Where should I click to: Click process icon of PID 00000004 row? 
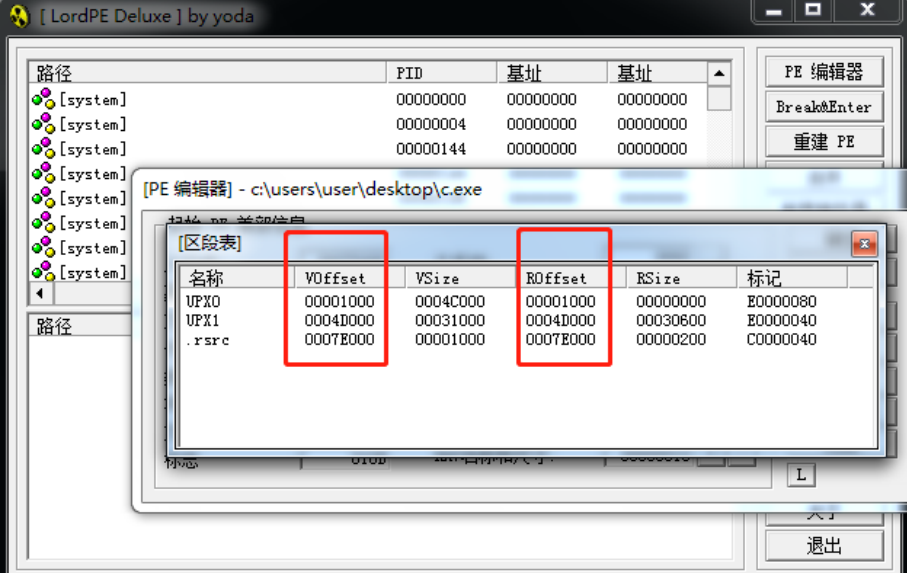tap(43, 124)
